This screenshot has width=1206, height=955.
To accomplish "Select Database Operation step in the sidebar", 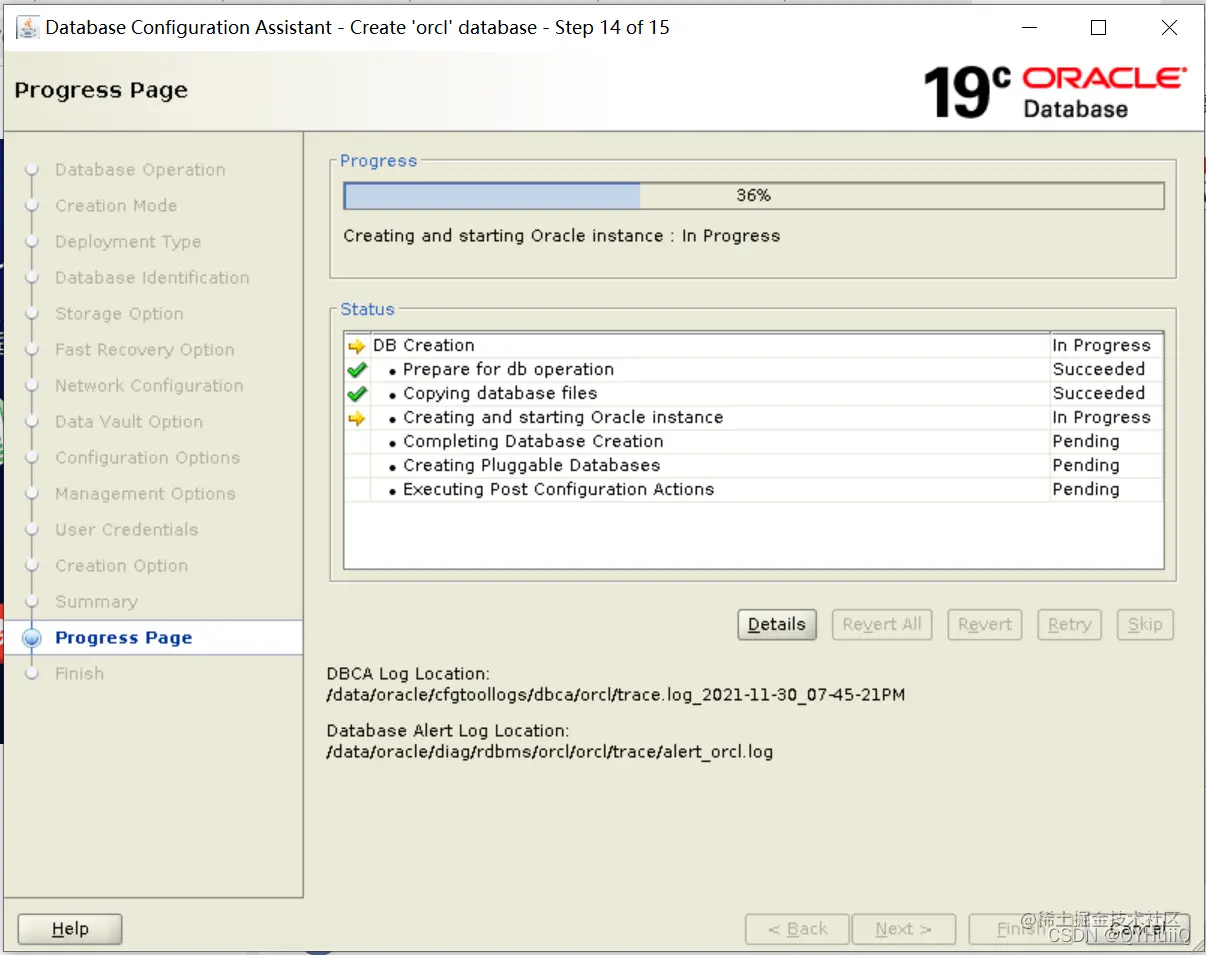I will [x=140, y=170].
